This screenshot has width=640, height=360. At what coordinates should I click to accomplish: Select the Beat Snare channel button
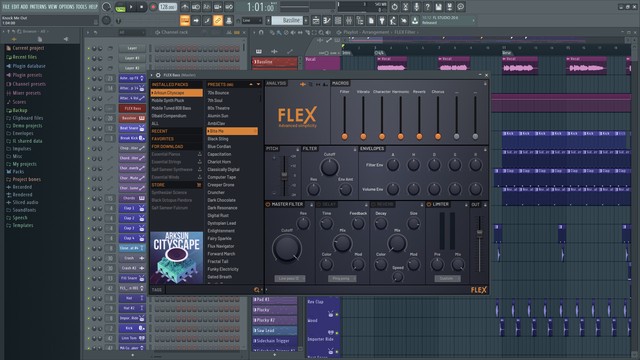pyautogui.click(x=132, y=129)
